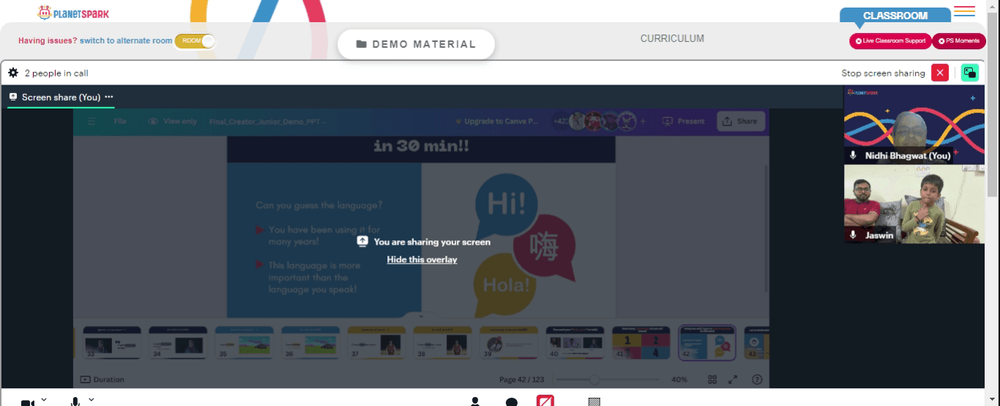This screenshot has width=1000, height=406.
Task: Click the Canva Present button
Action: [683, 121]
